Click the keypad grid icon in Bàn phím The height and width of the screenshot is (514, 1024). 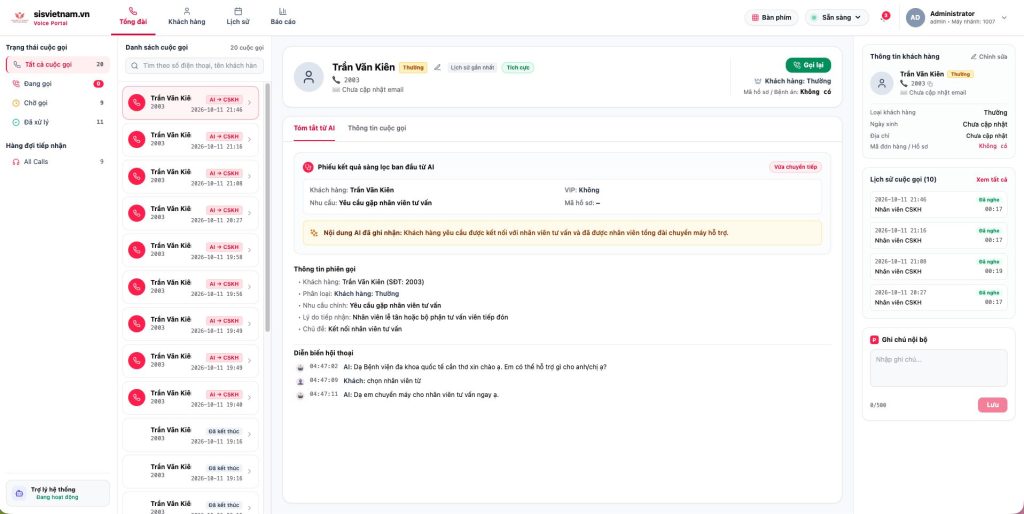756,18
